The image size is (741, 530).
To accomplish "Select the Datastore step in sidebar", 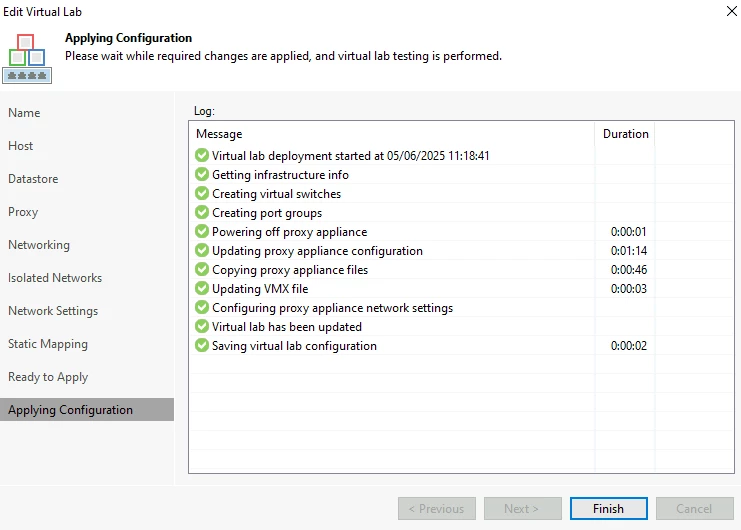I will (33, 179).
